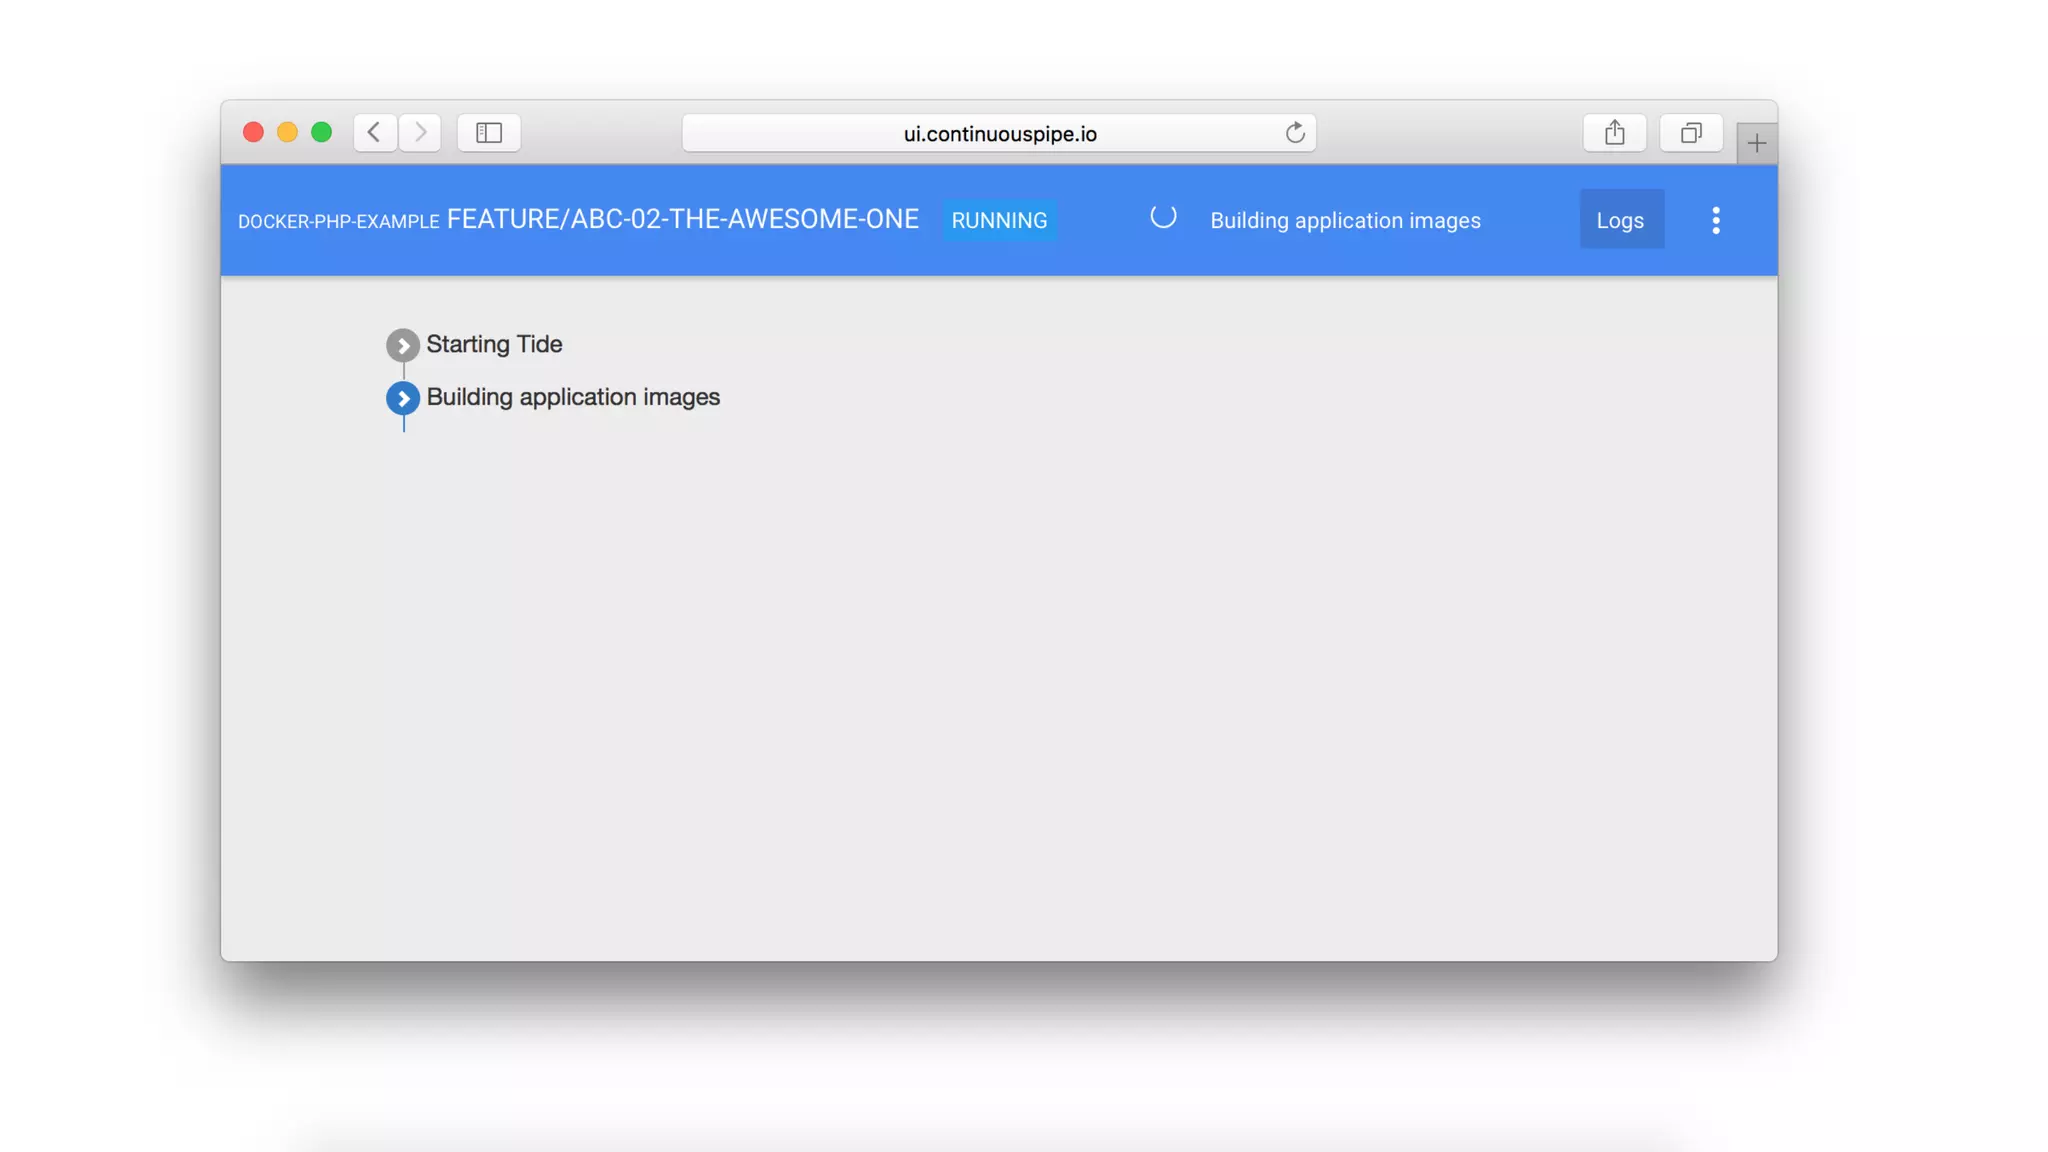Close the Safari window with red button
This screenshot has width=2048, height=1152.
pos(253,132)
